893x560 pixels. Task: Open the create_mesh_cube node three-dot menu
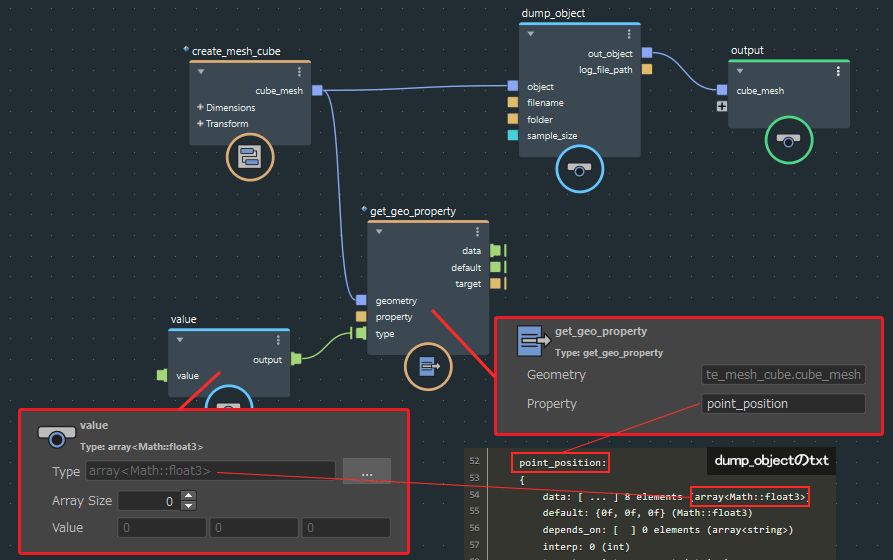click(x=299, y=72)
